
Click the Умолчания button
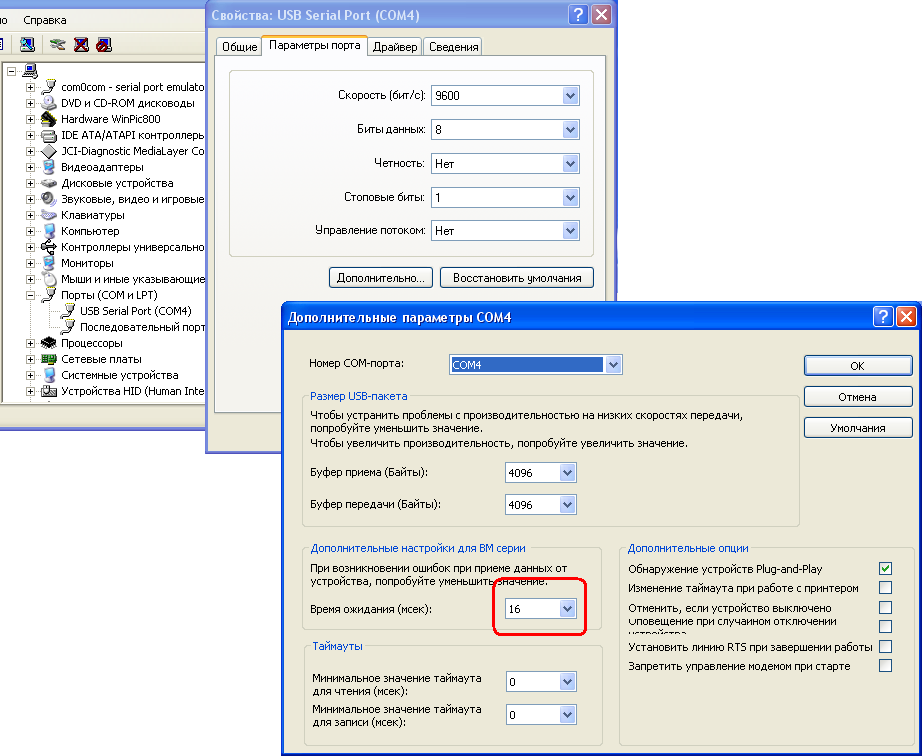pos(857,428)
